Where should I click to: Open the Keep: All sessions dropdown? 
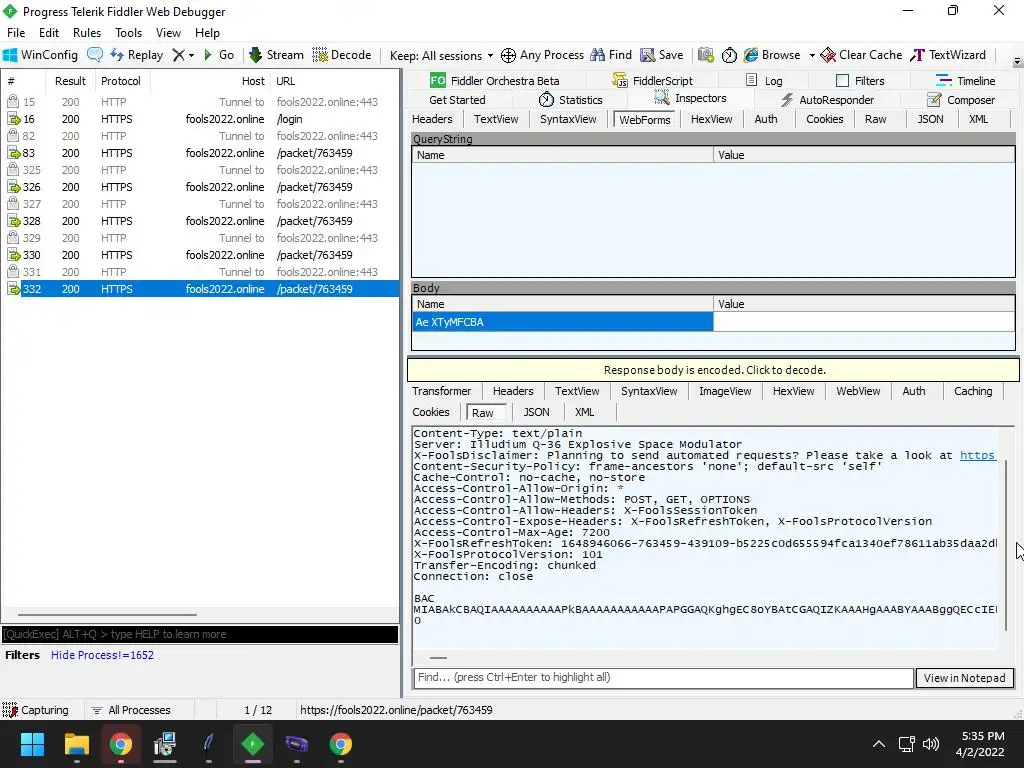[x=441, y=56]
